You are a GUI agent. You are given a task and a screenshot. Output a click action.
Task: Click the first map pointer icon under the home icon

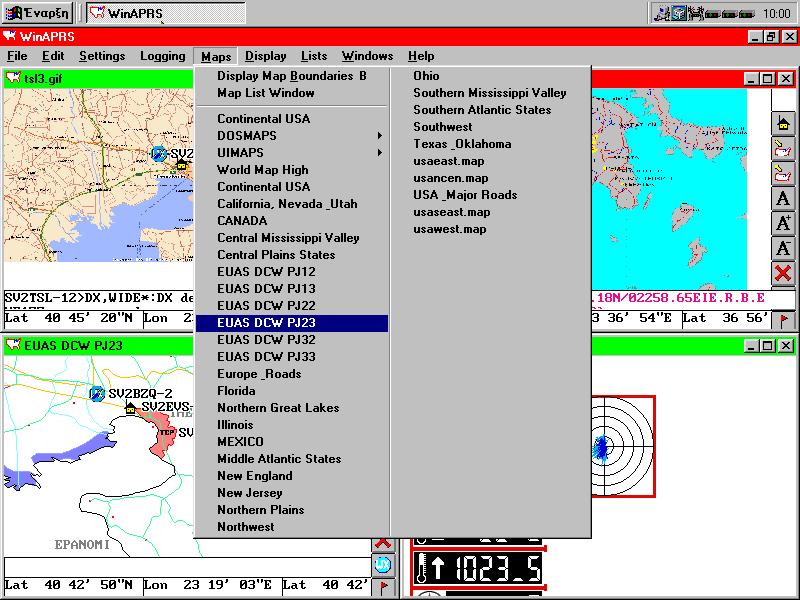coord(783,148)
